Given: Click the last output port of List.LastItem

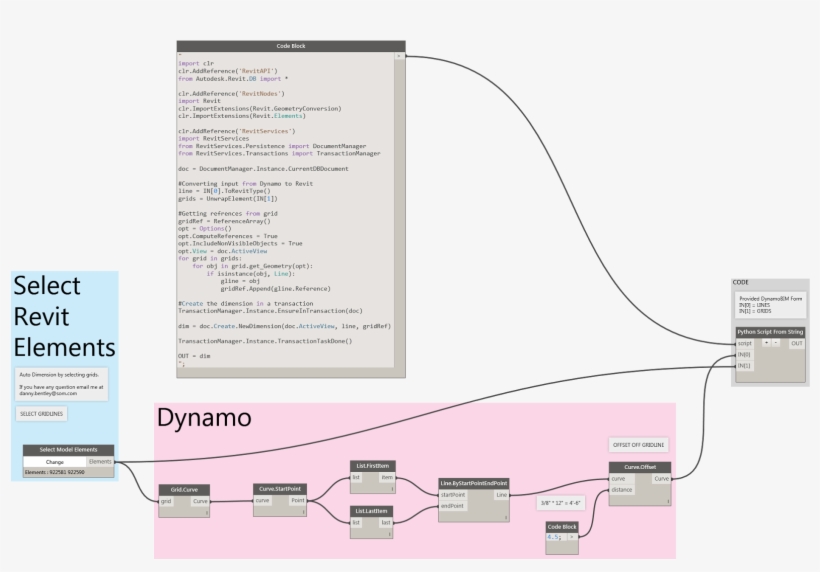Looking at the screenshot, I should click(x=385, y=522).
